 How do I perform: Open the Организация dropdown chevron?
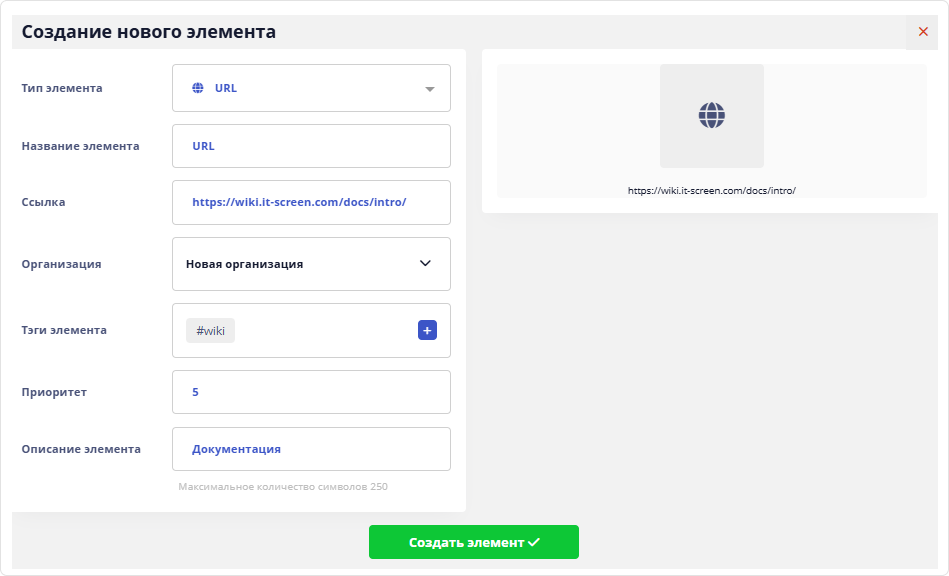pos(425,264)
